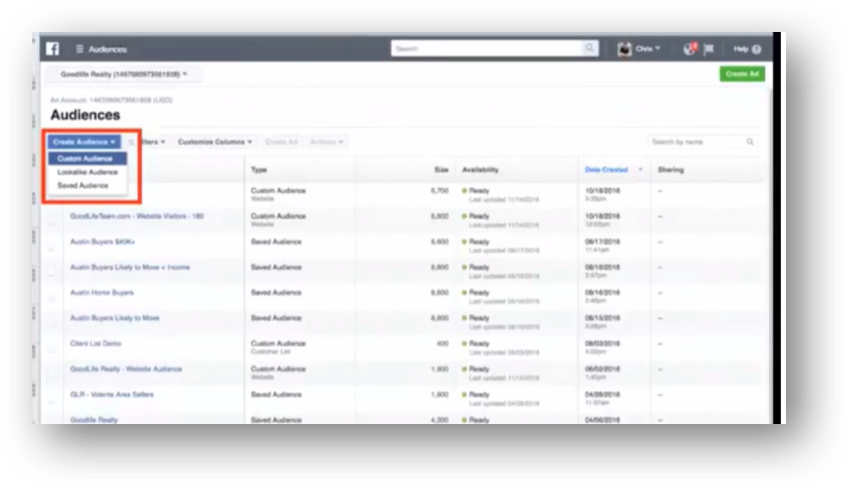Viewport: 851px width, 489px height.
Task: Open the Chris account dropdown
Action: 648,49
